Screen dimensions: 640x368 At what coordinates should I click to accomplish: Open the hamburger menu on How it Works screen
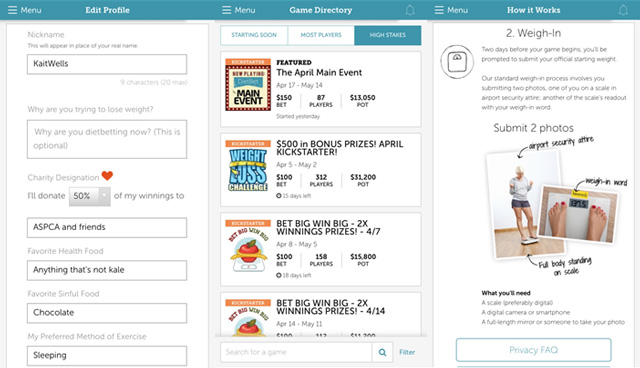tap(451, 10)
